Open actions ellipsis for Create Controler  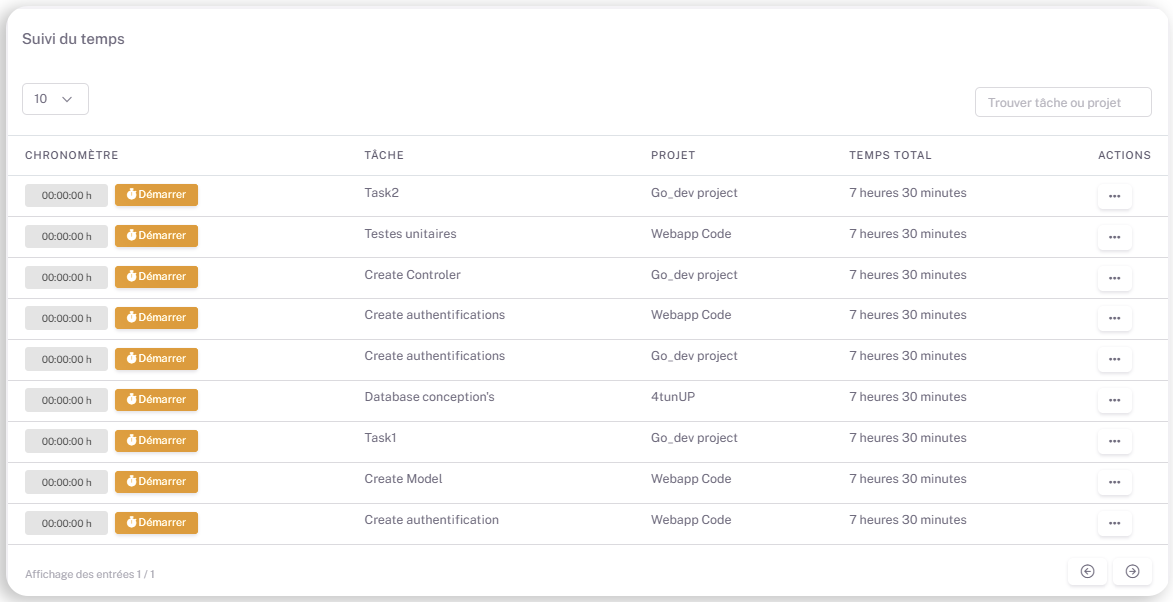1114,278
